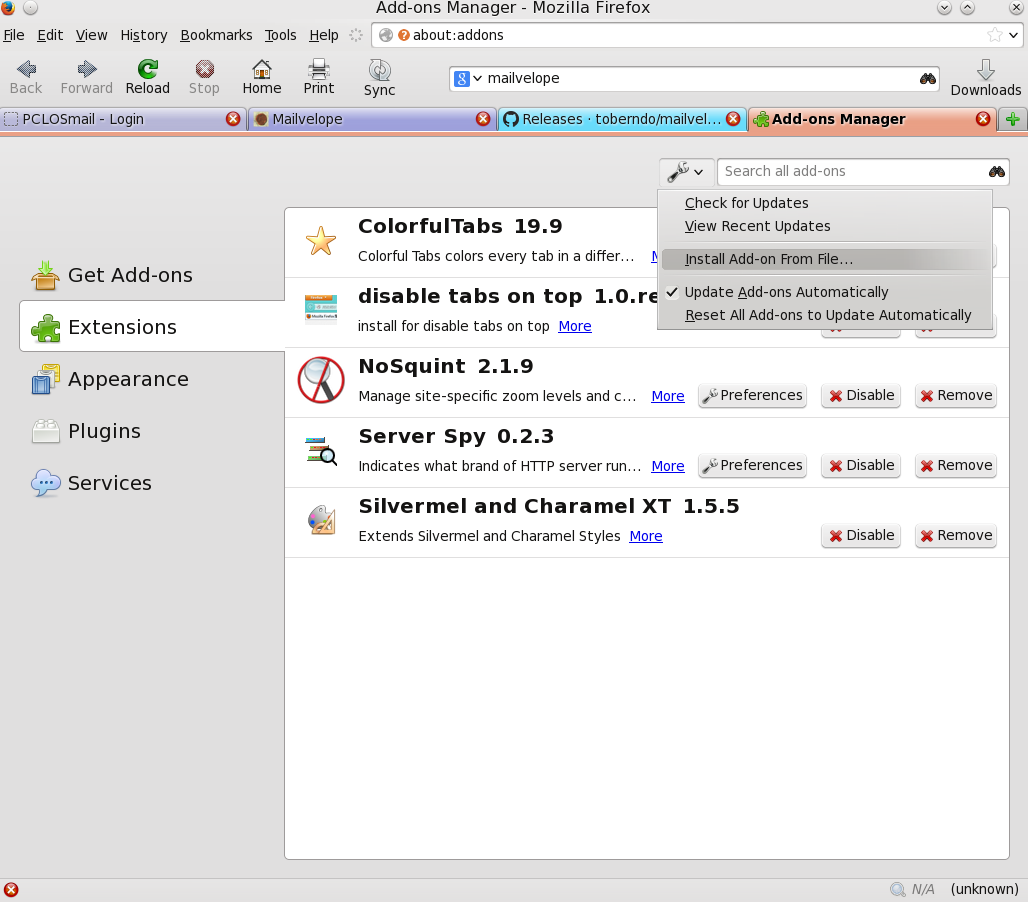Close the Mailvelope tab
This screenshot has width=1028, height=902.
click(483, 119)
